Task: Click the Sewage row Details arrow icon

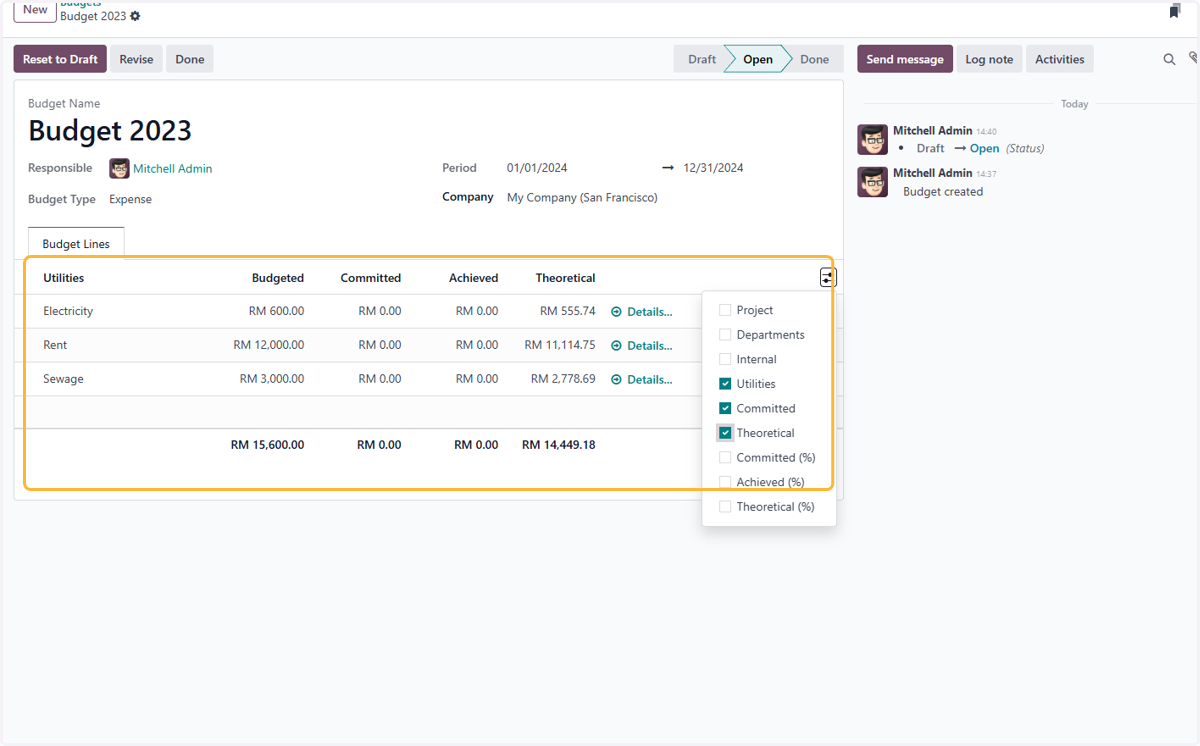Action: 616,380
